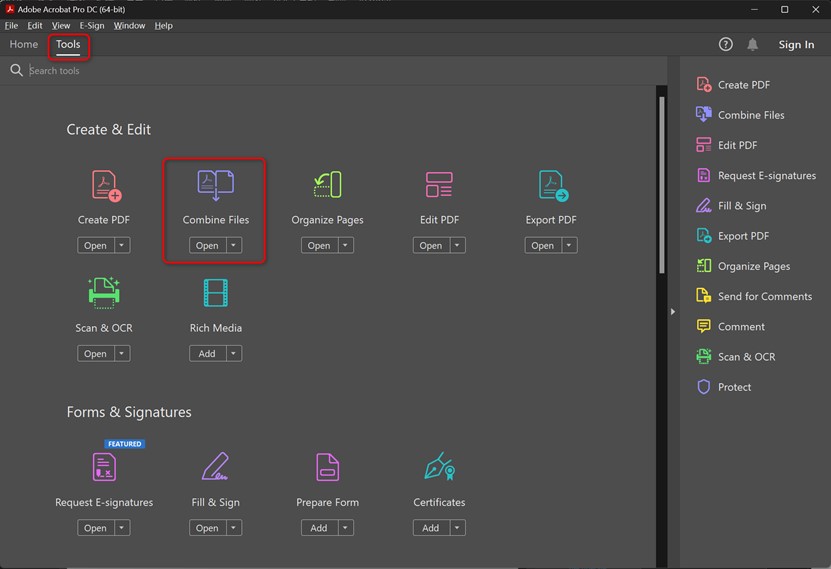Click Open button under Scan & OCR
Image resolution: width=831 pixels, height=569 pixels.
(x=96, y=353)
